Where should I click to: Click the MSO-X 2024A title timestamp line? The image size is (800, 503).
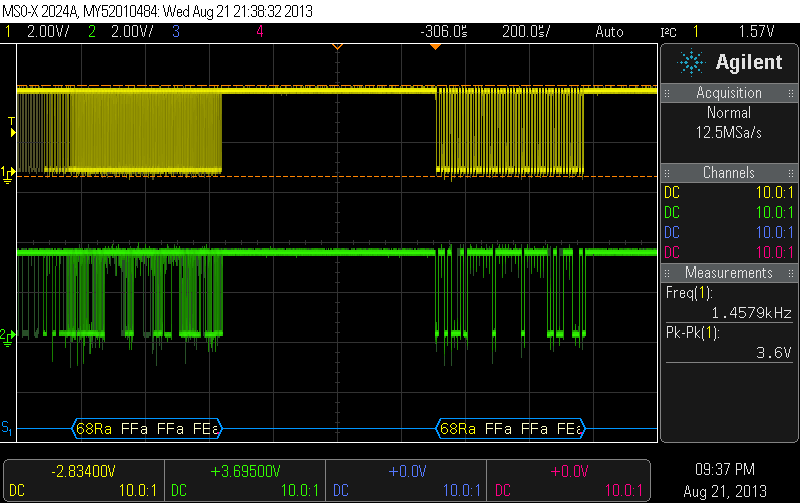(x=157, y=11)
